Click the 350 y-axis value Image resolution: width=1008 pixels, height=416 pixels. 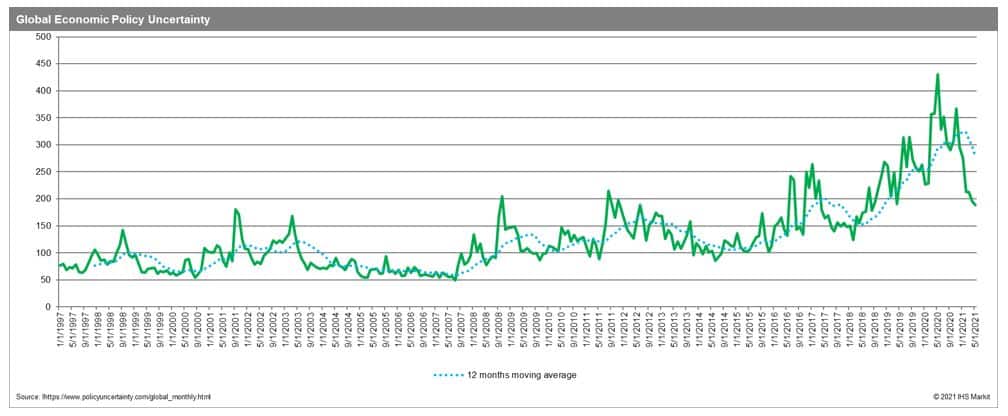point(43,118)
